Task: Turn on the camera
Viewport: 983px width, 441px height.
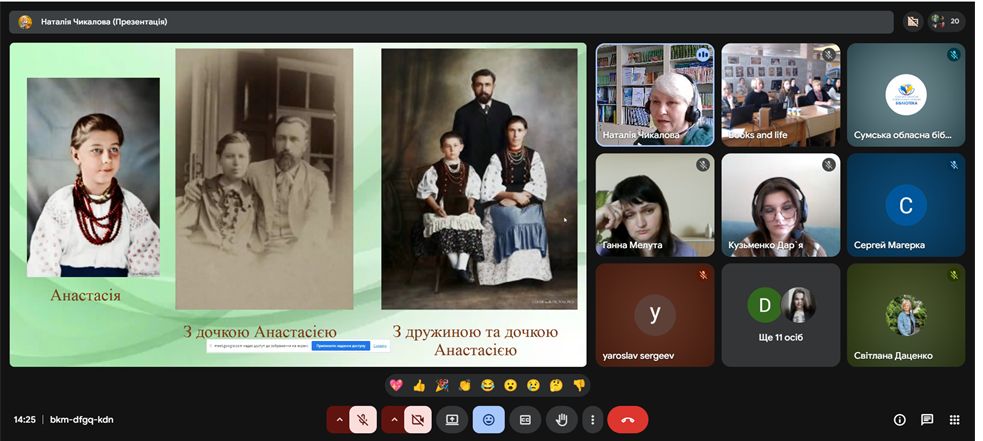Action: pos(418,420)
